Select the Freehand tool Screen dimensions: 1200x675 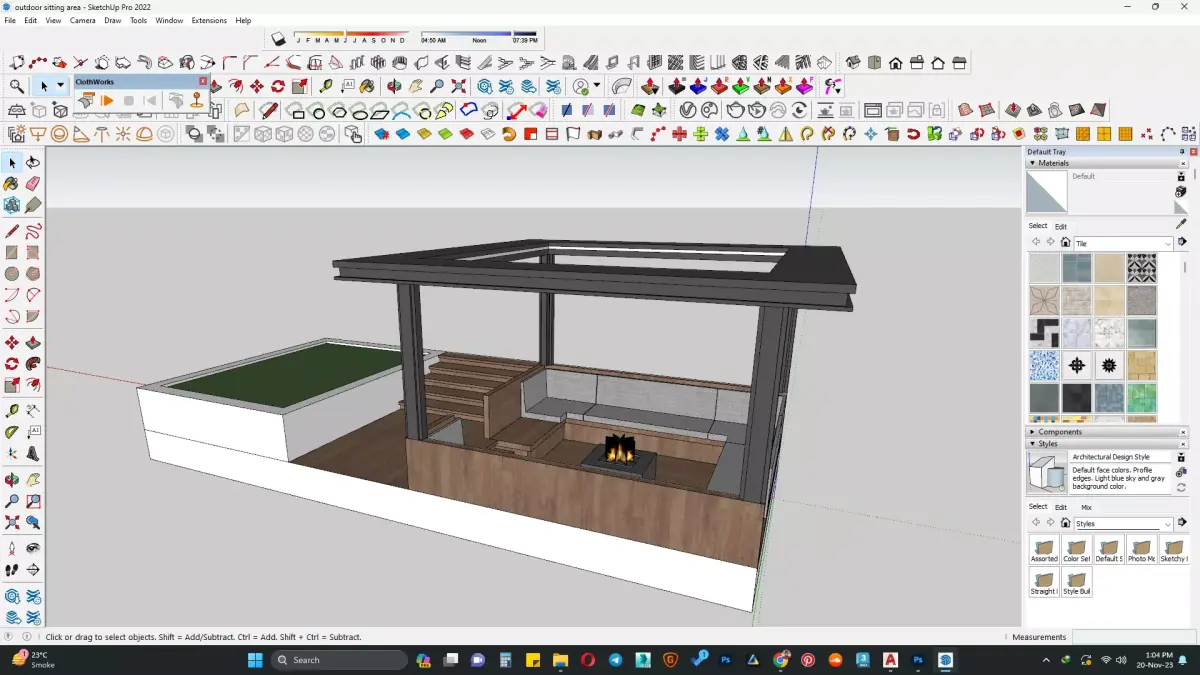pyautogui.click(x=33, y=231)
